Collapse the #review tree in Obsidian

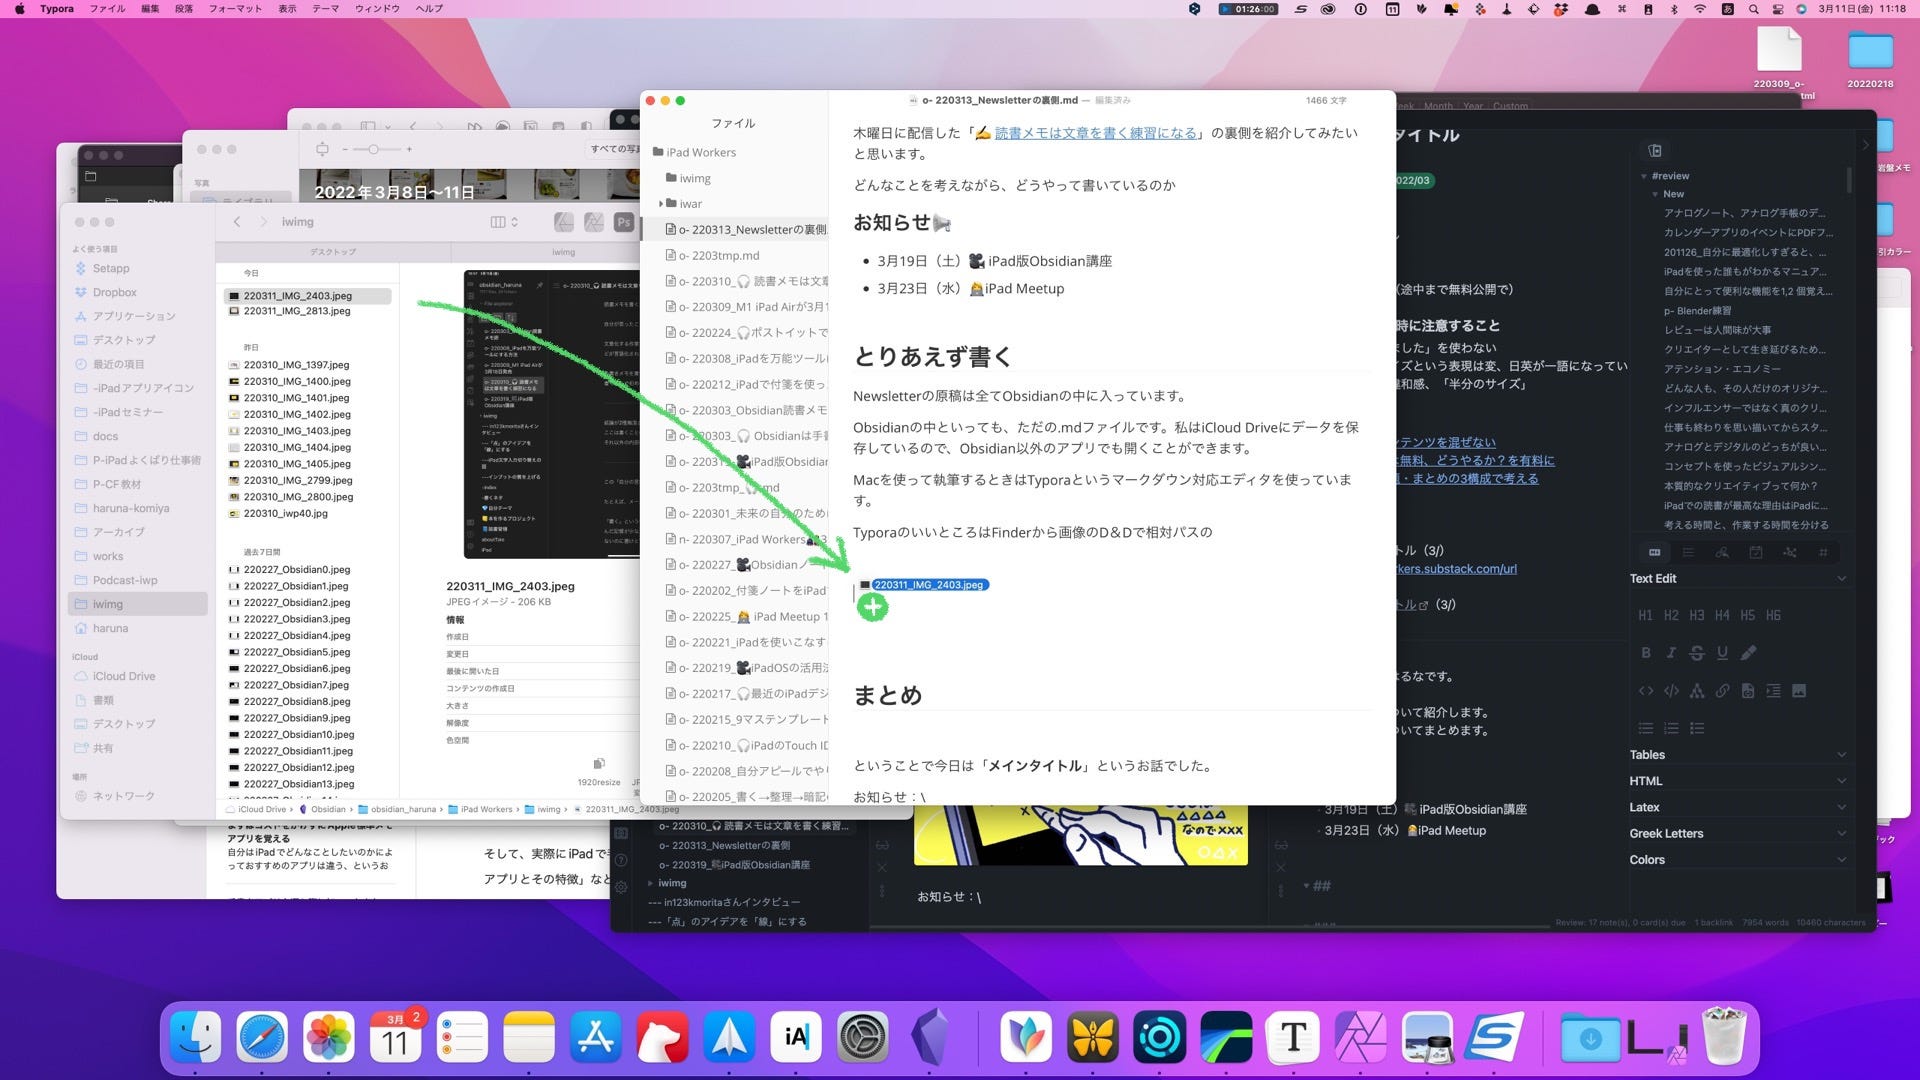tap(1644, 176)
